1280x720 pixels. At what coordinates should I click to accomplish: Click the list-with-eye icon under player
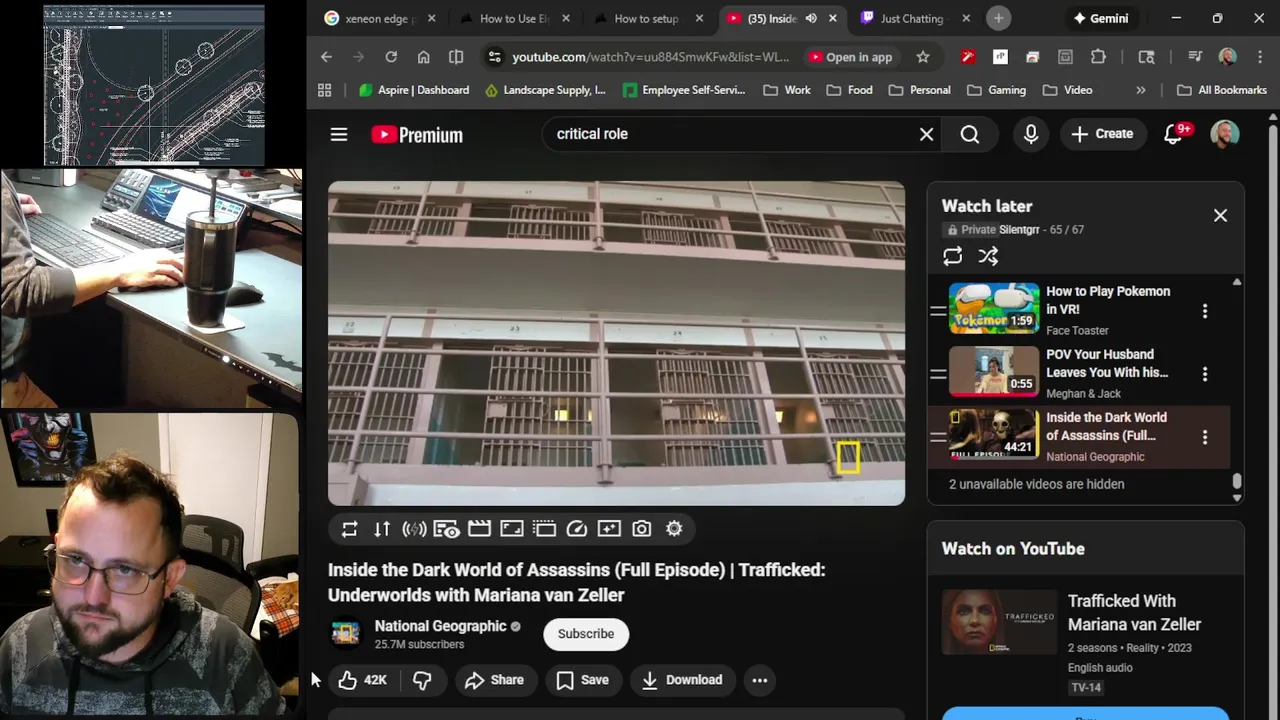(446, 529)
